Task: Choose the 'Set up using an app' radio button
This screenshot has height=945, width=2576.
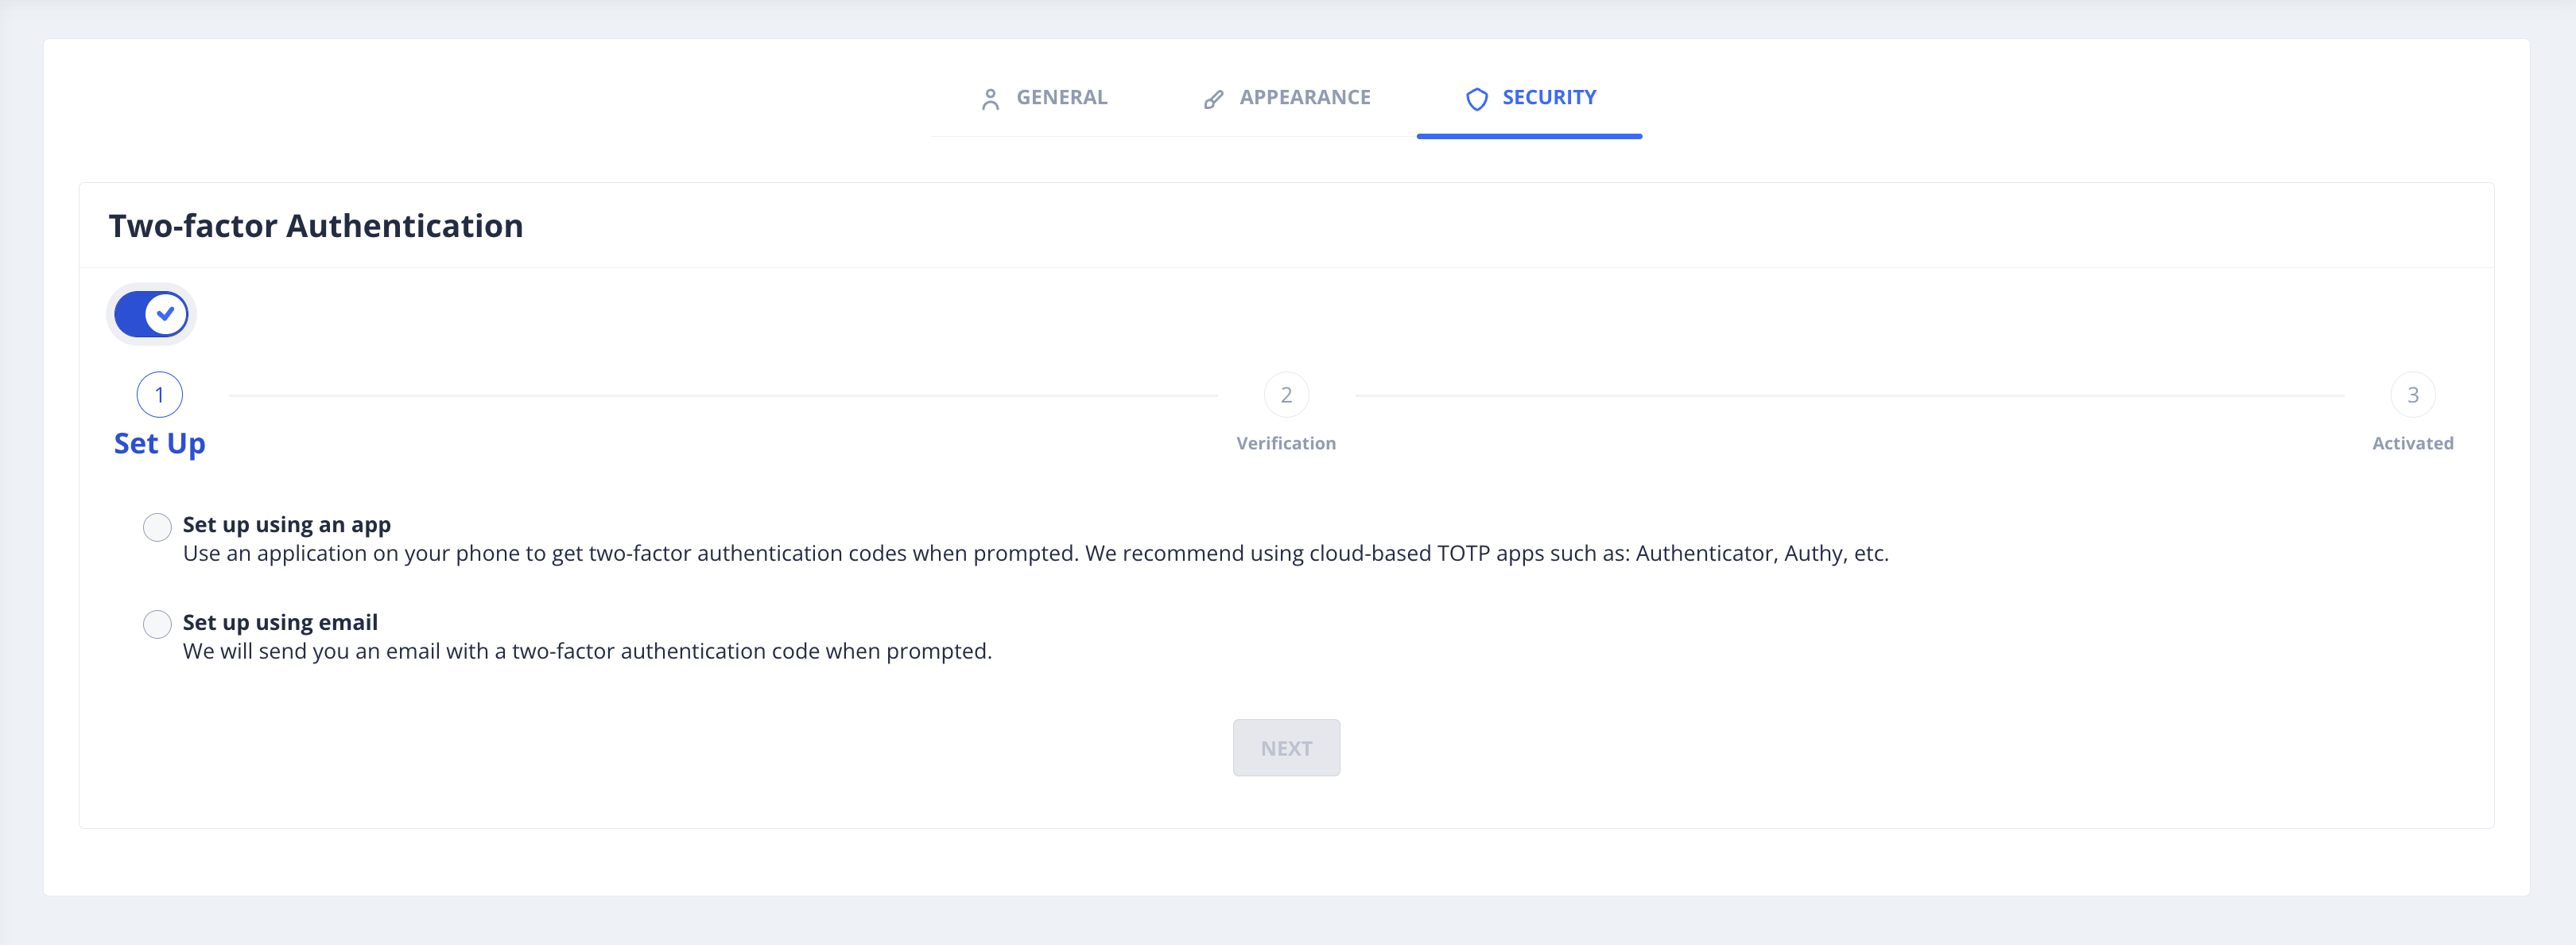Action: 157,527
